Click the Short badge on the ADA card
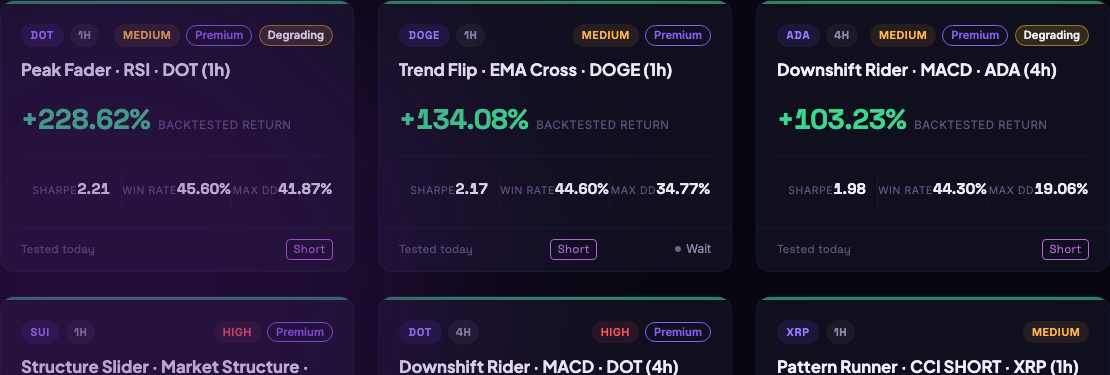The height and width of the screenshot is (375, 1110). [x=1065, y=249]
